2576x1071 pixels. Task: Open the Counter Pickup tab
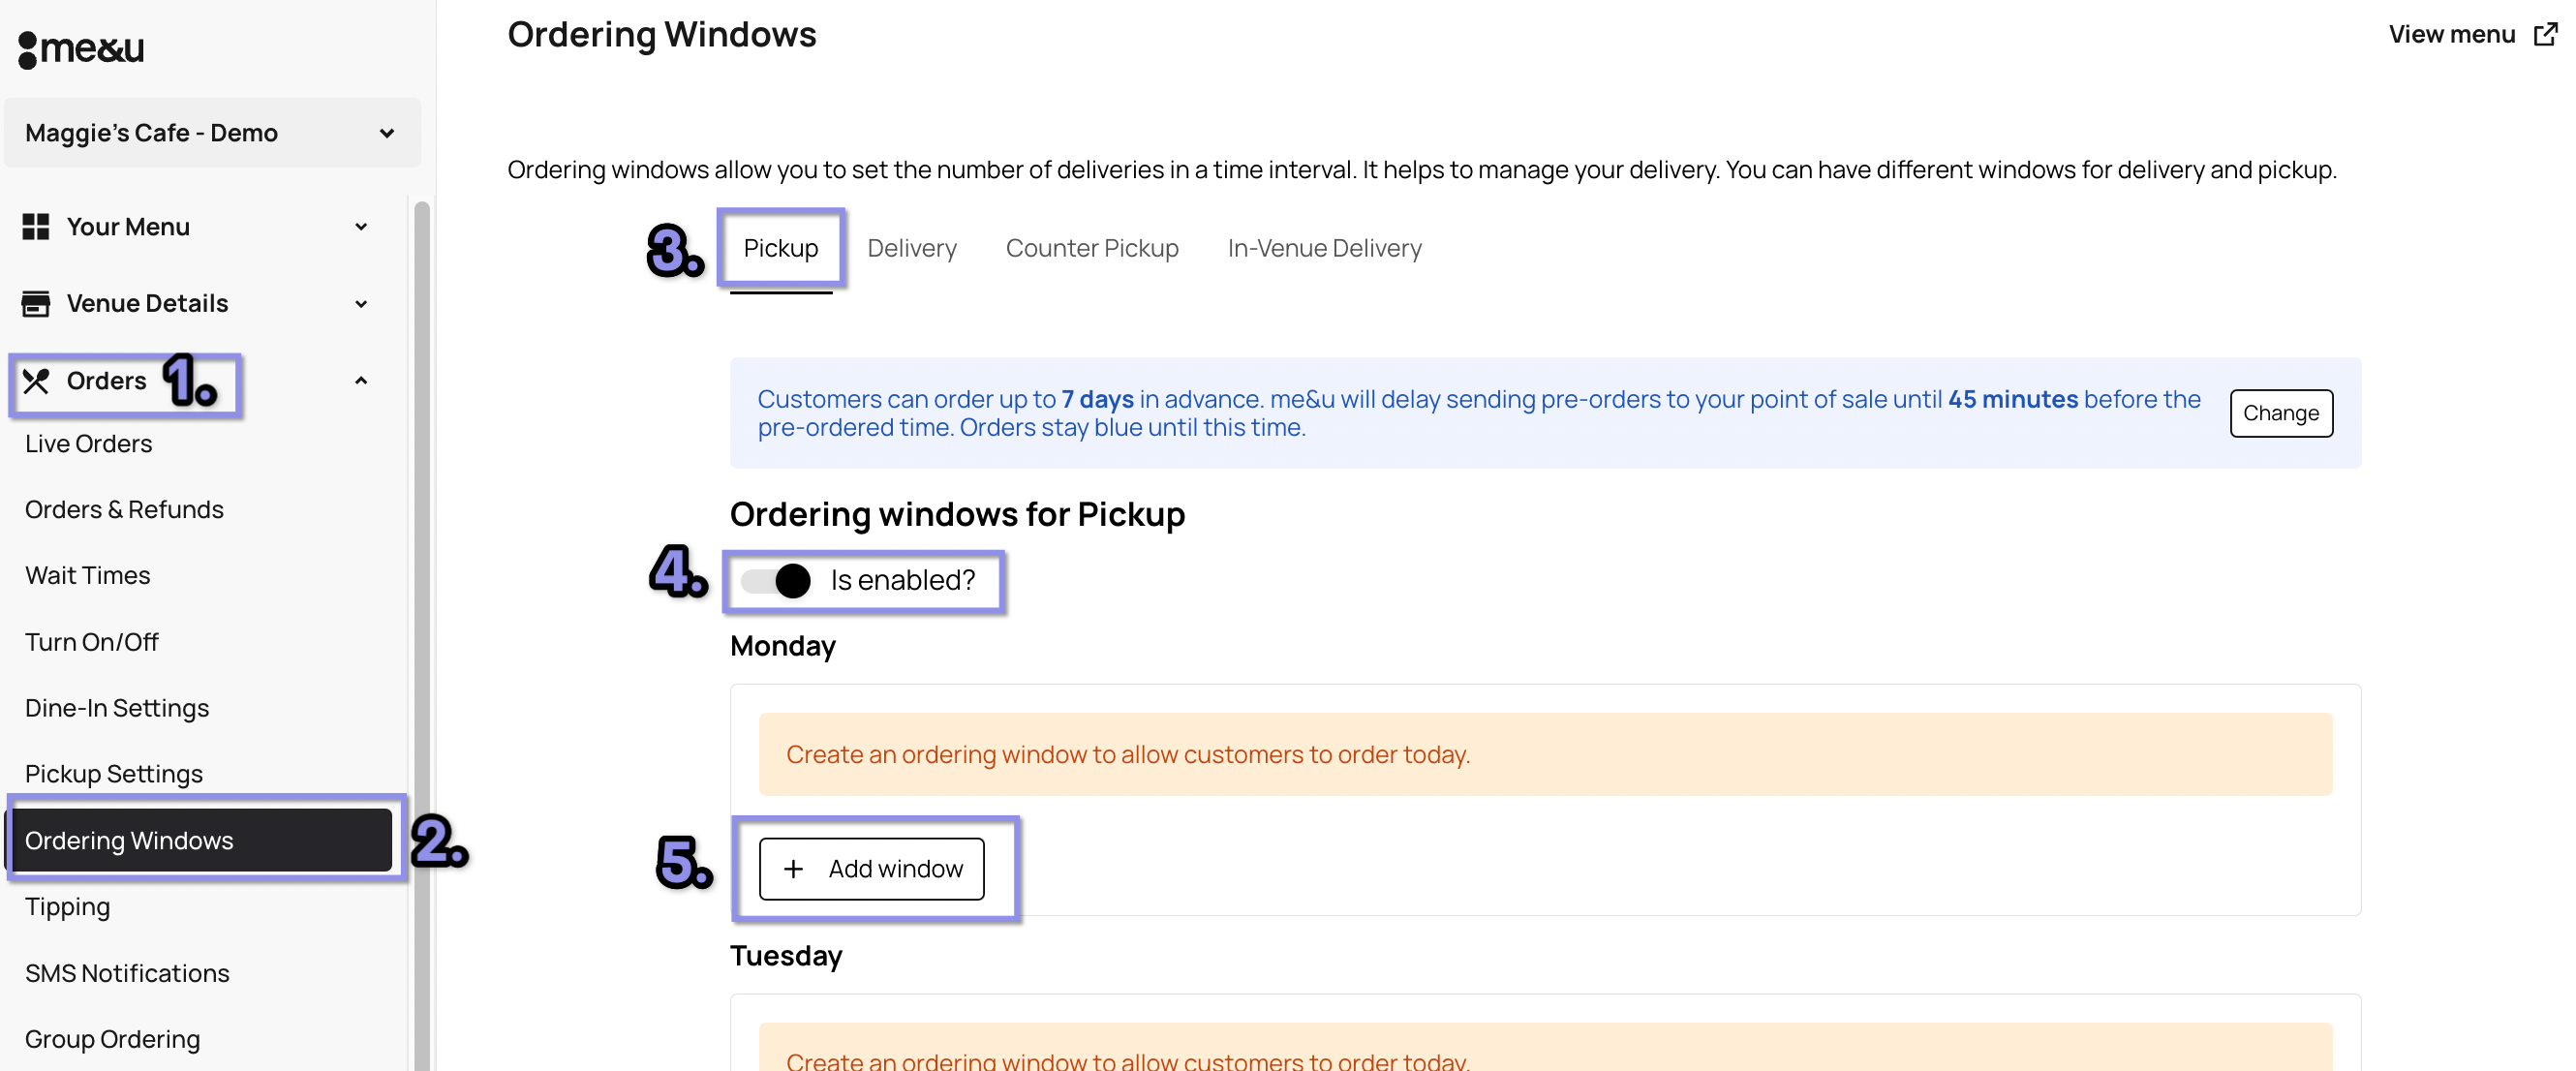1091,248
